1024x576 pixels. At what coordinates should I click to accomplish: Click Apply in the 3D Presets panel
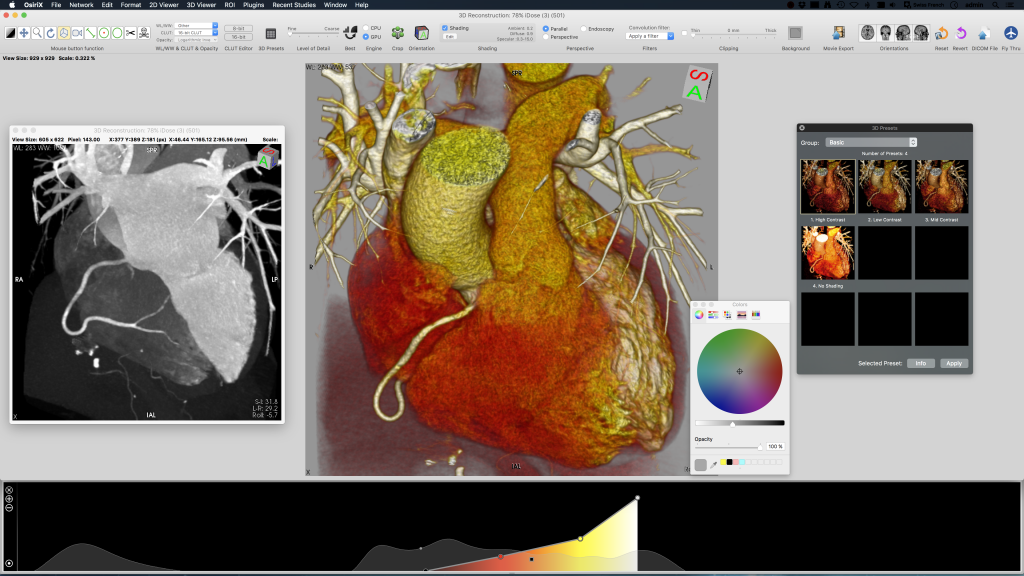(x=954, y=363)
